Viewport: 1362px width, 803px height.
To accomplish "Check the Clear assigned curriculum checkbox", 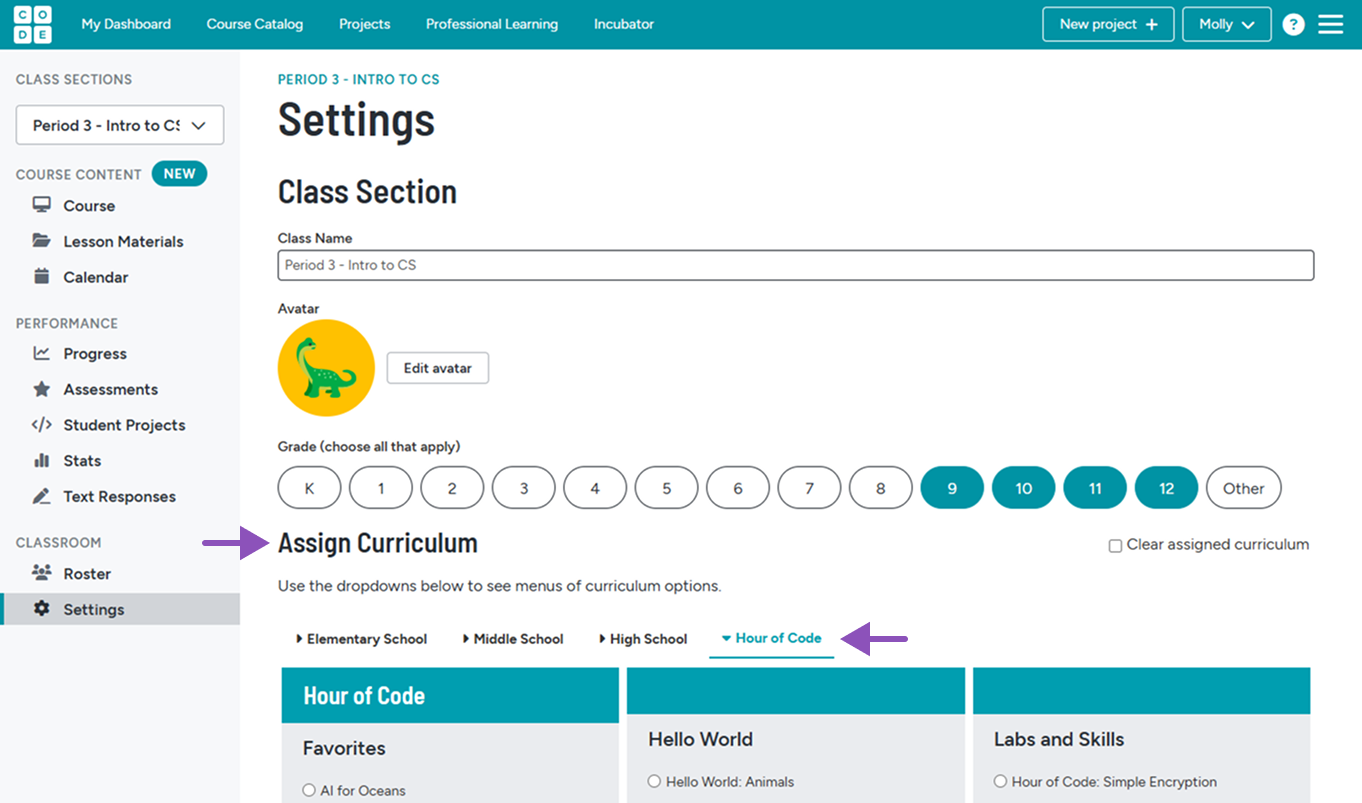I will 1115,546.
